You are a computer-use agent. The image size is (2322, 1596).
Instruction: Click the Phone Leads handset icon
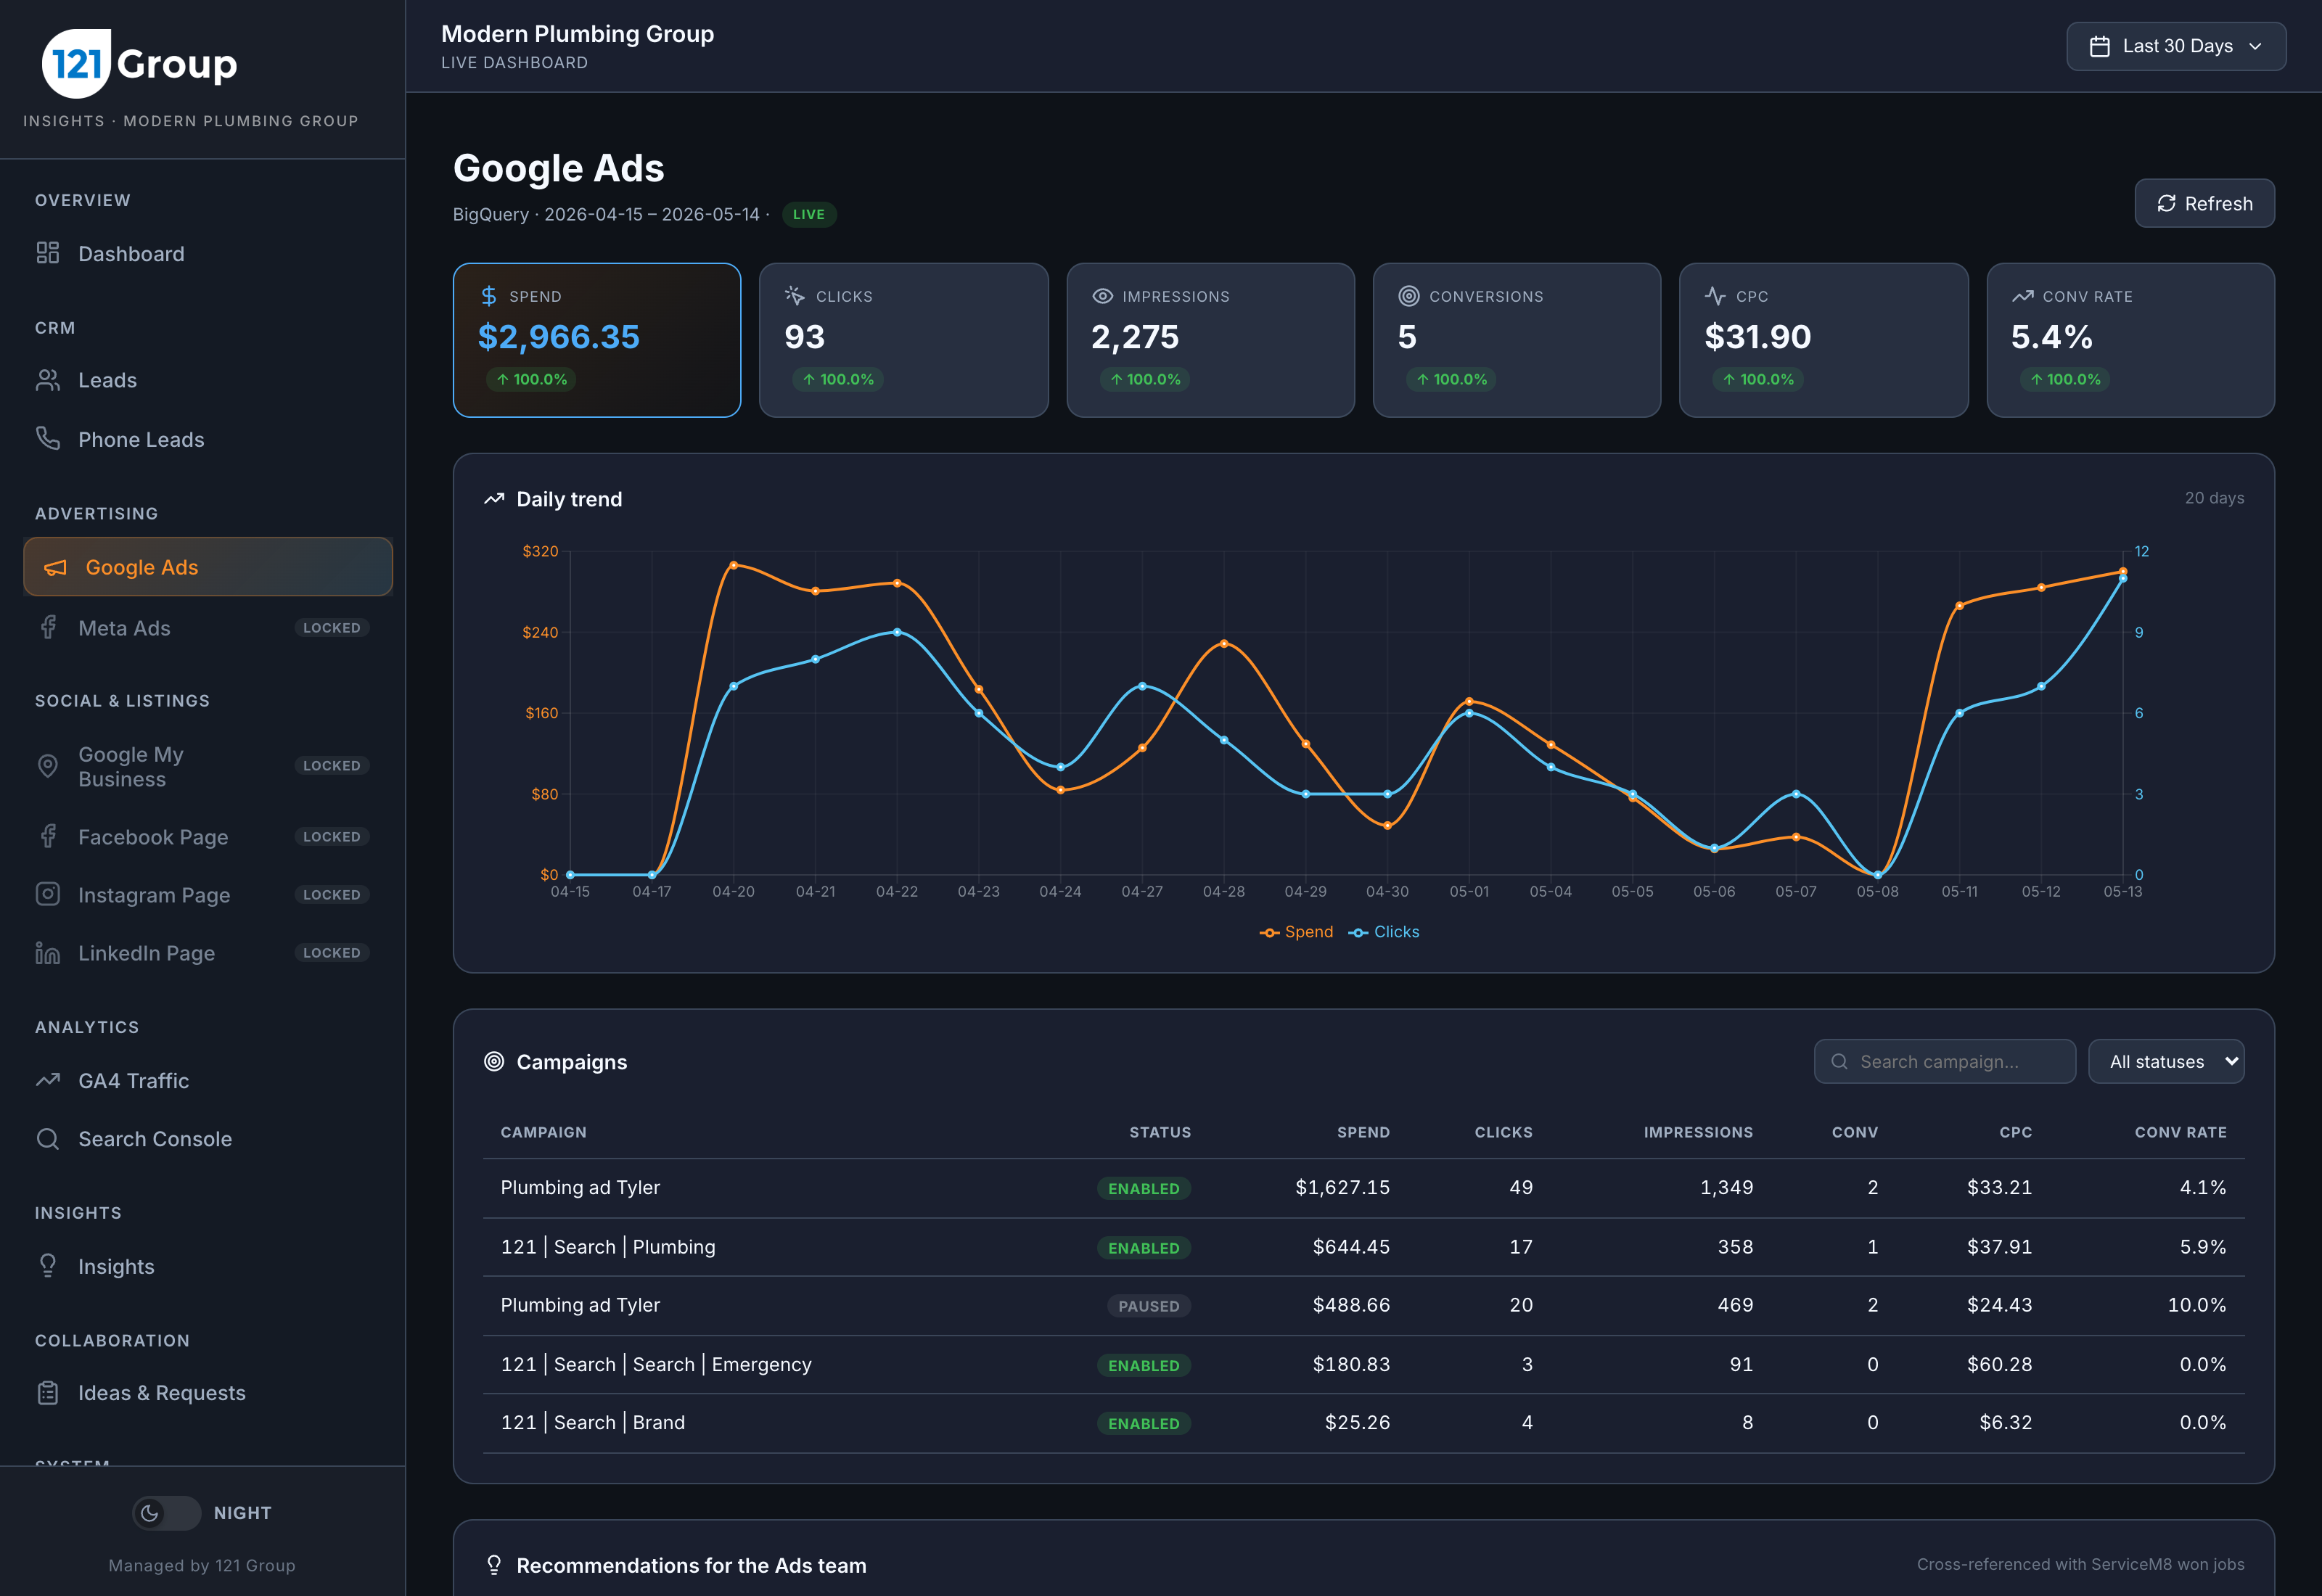[48, 438]
